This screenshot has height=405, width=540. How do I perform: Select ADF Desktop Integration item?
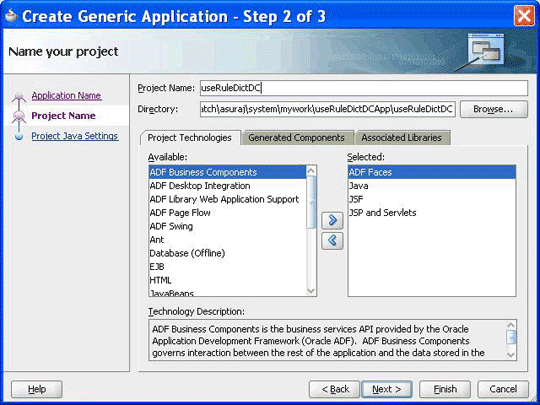click(x=227, y=186)
